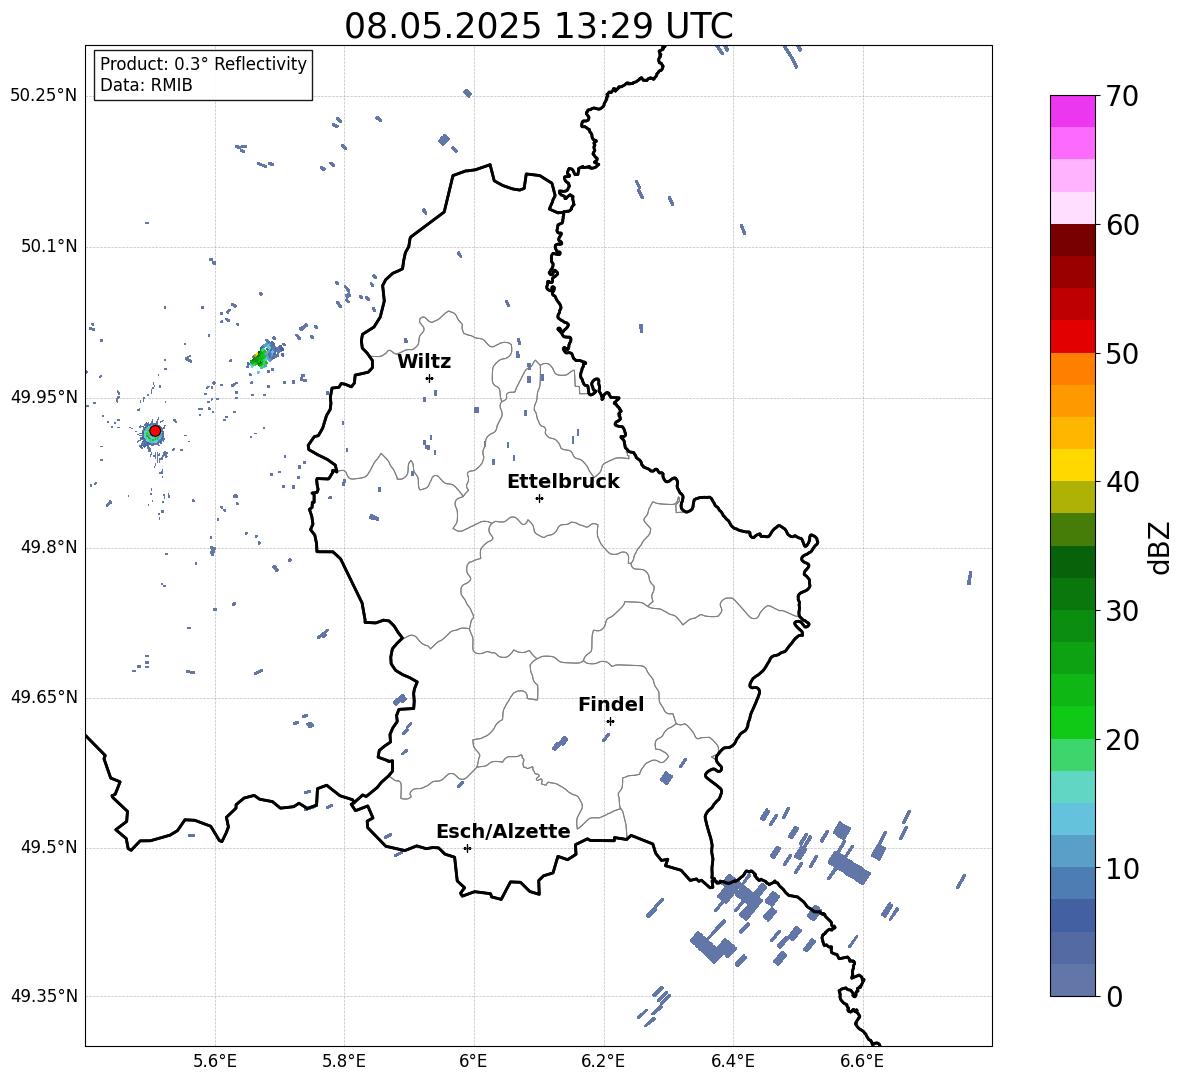Click the colorbar tick label 40

1122,482
